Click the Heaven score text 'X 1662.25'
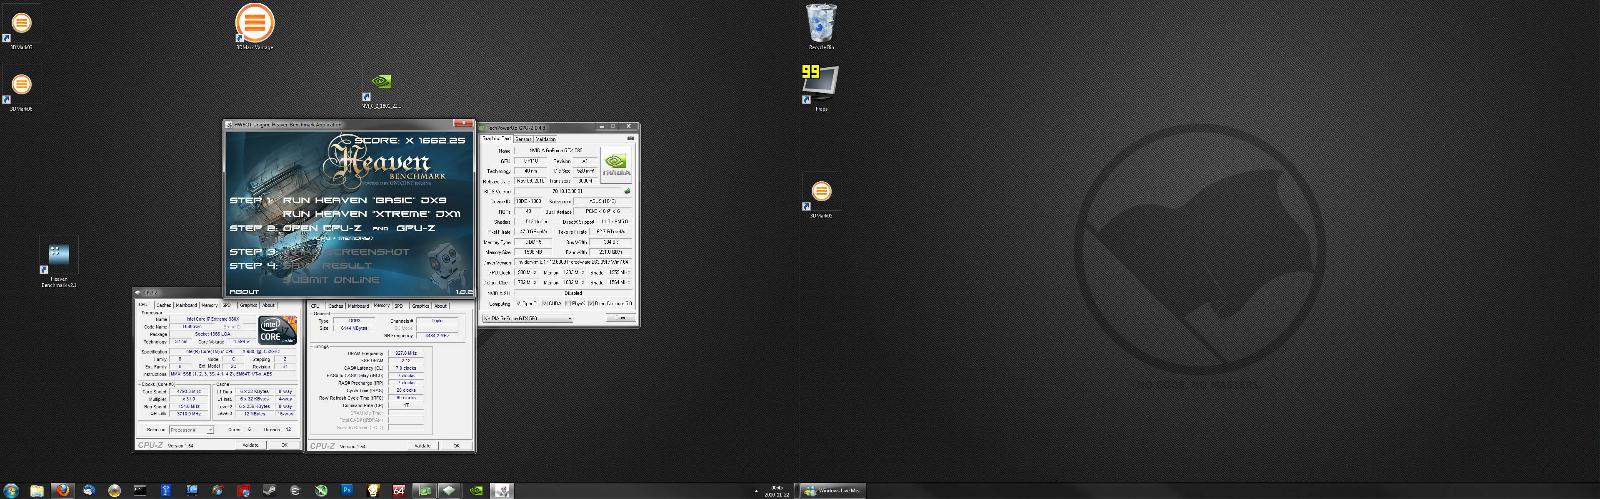The height and width of the screenshot is (499, 1600). [x=435, y=141]
